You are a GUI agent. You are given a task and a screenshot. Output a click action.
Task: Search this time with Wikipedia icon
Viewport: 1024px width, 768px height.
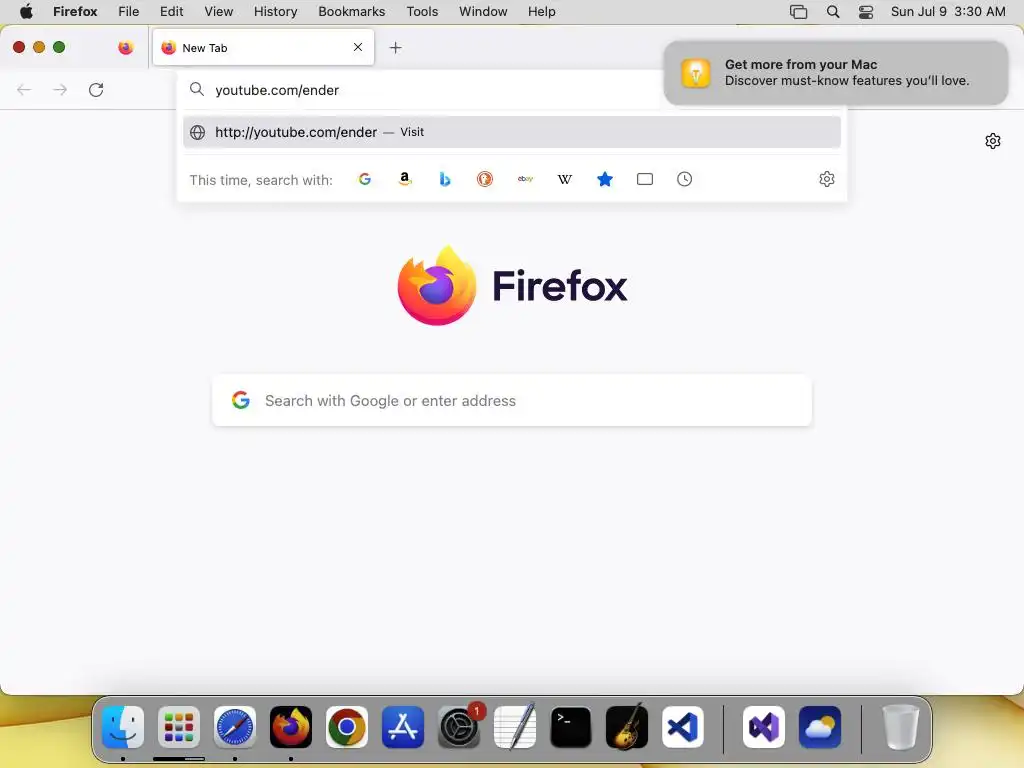(565, 179)
